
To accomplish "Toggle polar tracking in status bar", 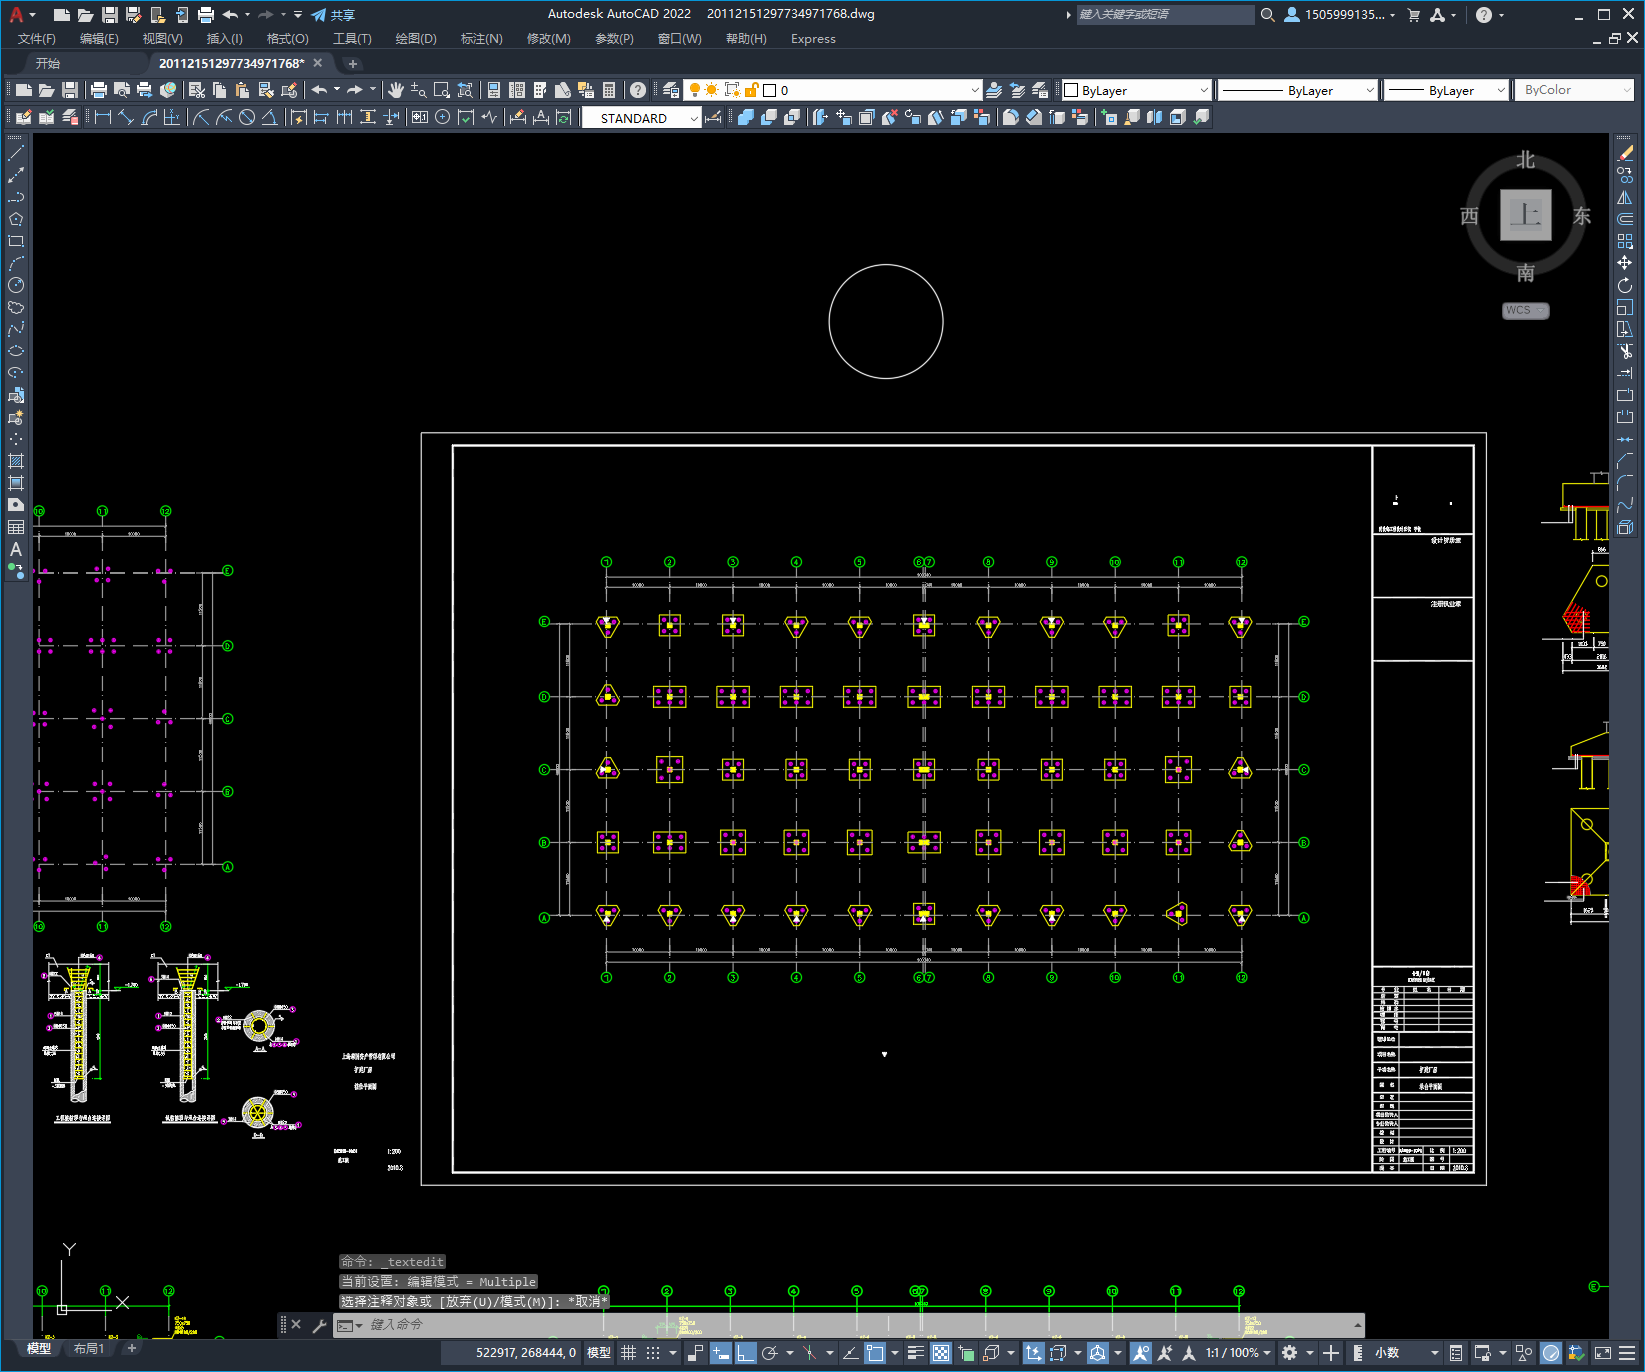I will 770,1353.
